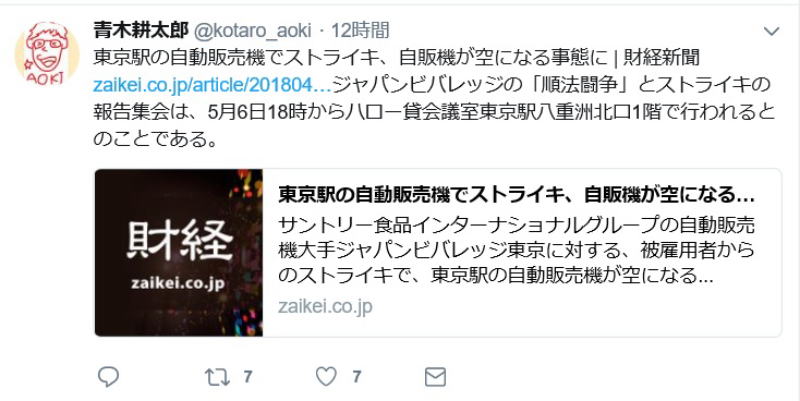The height and width of the screenshot is (401, 800).
Task: Click the reply speech bubble icon
Action: (x=108, y=377)
